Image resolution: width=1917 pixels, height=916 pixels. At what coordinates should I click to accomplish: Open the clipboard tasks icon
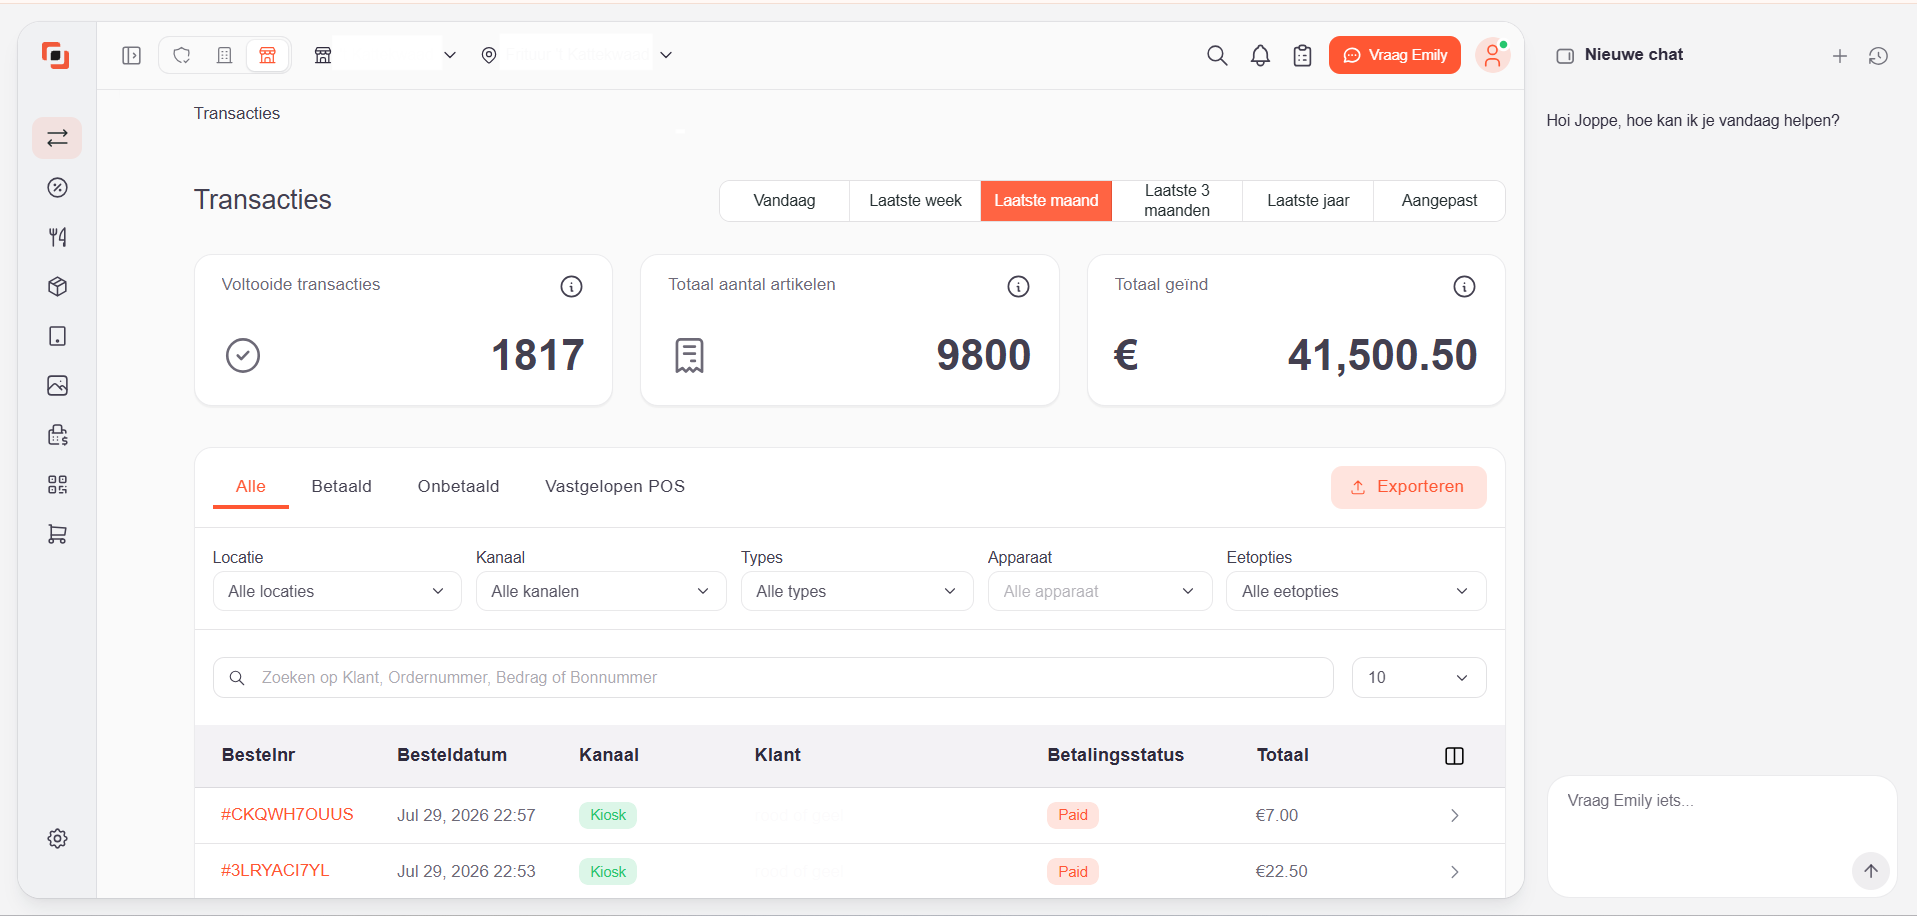(x=1302, y=55)
